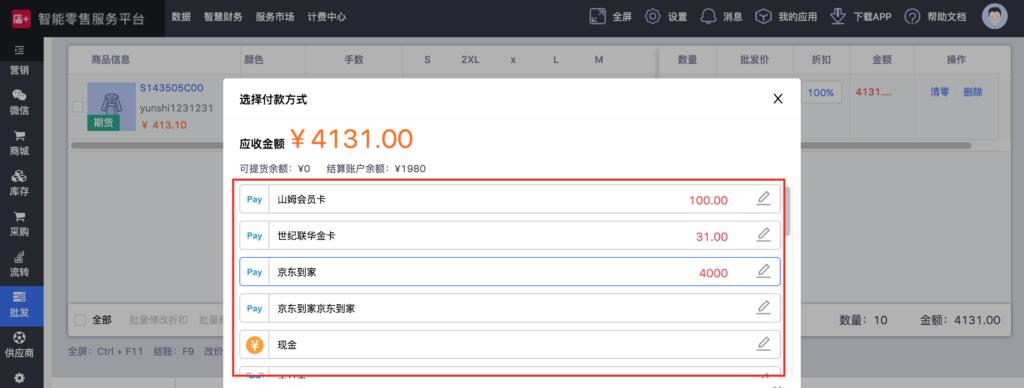1024x388 pixels.
Task: Click 结算账户余额：¥1980 text
Action: click(376, 169)
